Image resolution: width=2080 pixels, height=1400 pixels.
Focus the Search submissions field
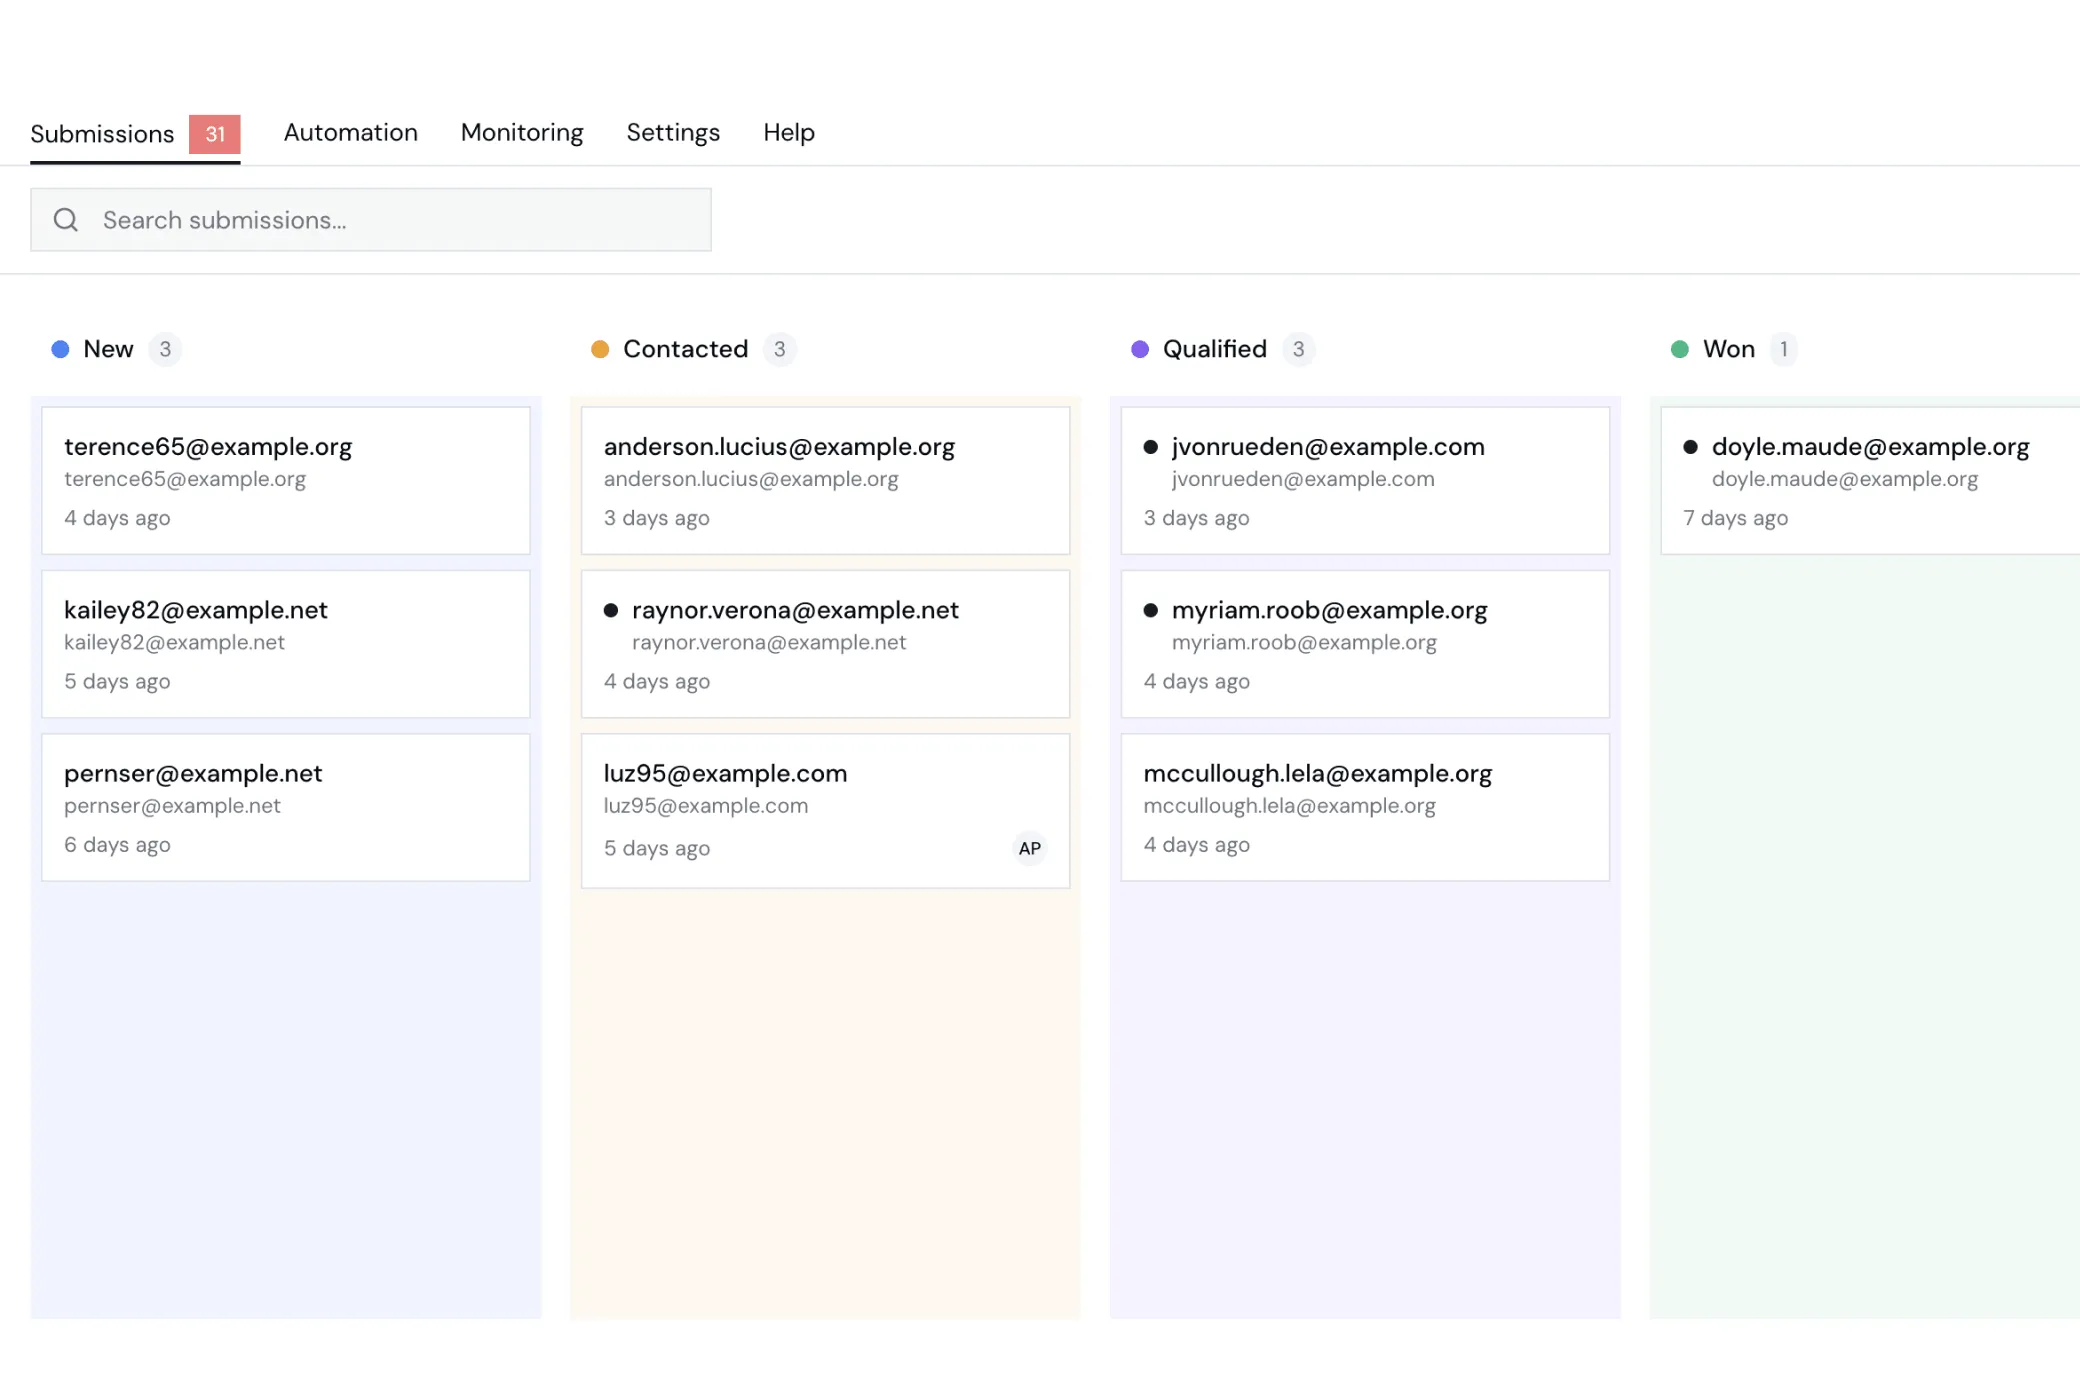pyautogui.click(x=400, y=220)
